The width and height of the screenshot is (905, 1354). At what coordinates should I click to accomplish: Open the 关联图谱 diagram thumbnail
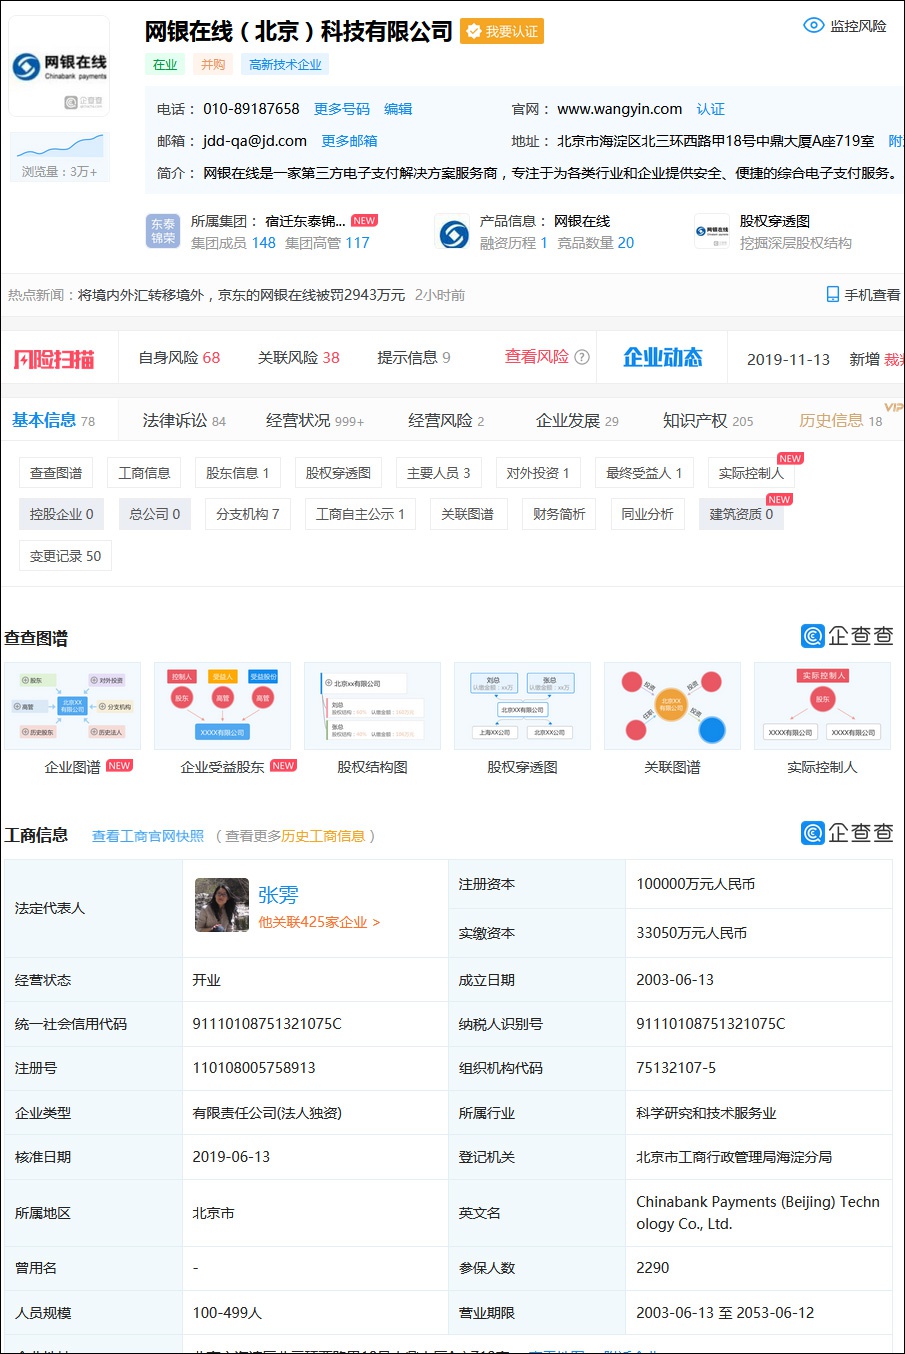[672, 706]
